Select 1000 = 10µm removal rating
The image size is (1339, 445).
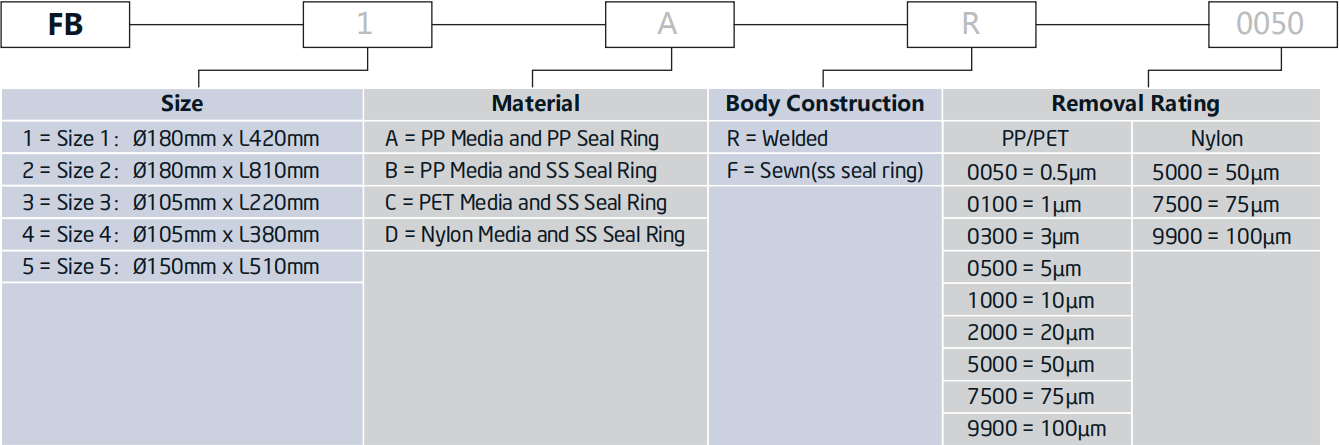1031,301
